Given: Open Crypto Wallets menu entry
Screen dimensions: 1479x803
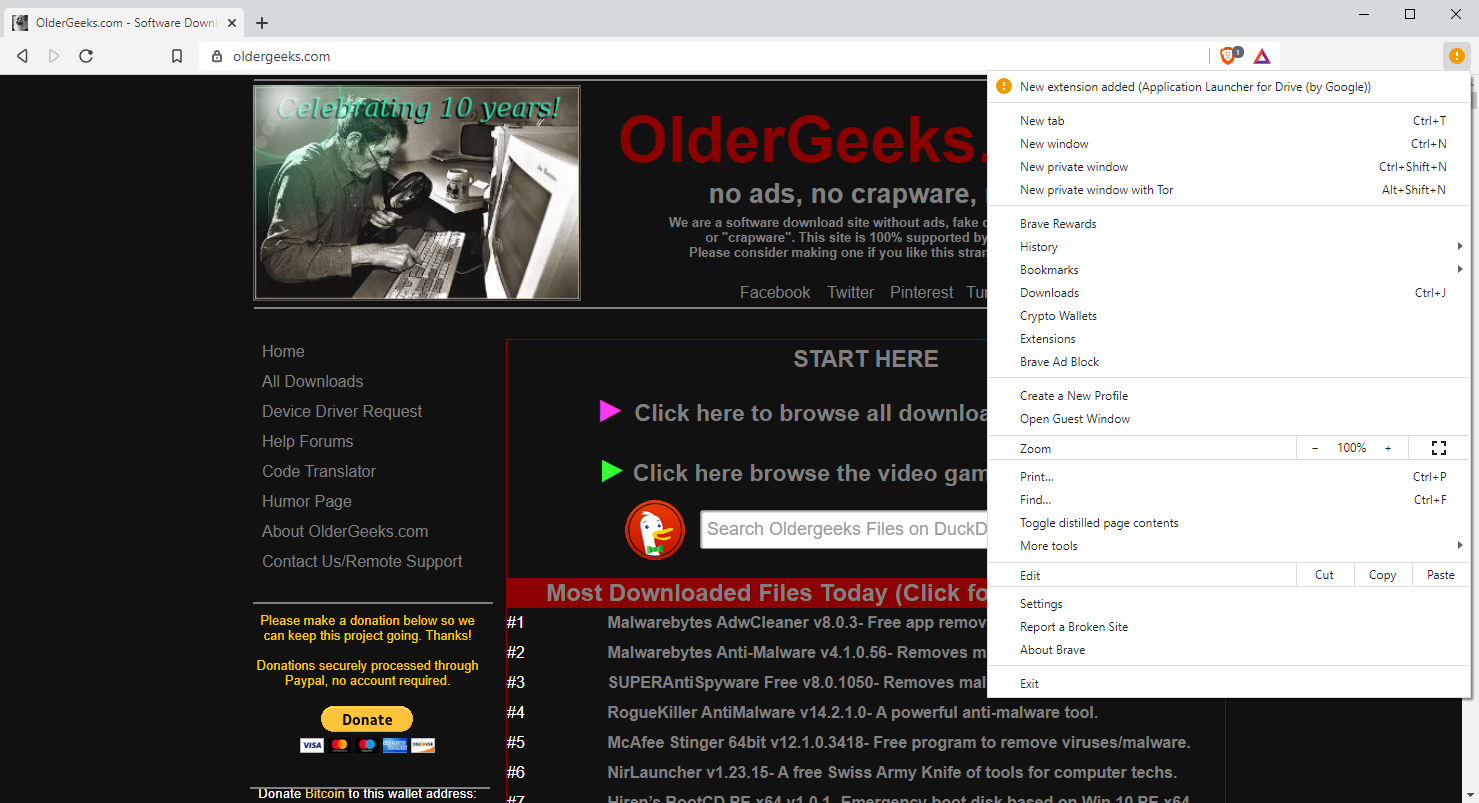Looking at the screenshot, I should point(1229,316).
